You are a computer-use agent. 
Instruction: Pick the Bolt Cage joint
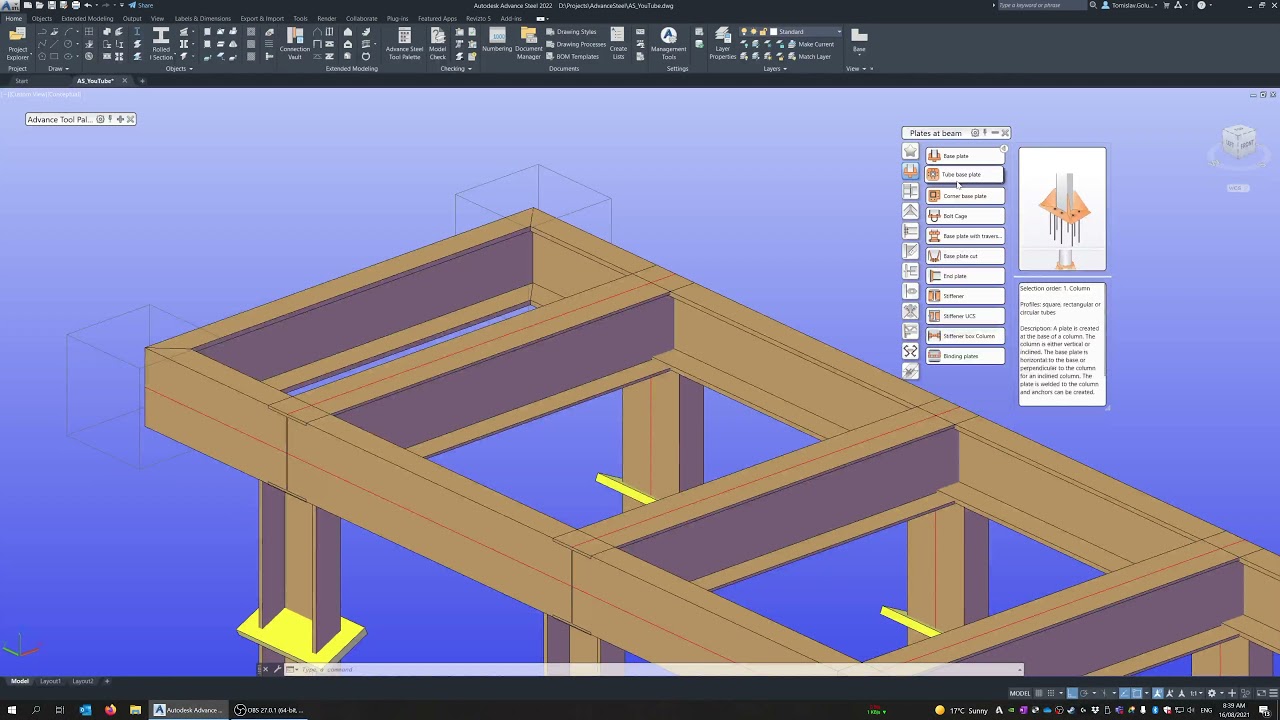(x=965, y=216)
